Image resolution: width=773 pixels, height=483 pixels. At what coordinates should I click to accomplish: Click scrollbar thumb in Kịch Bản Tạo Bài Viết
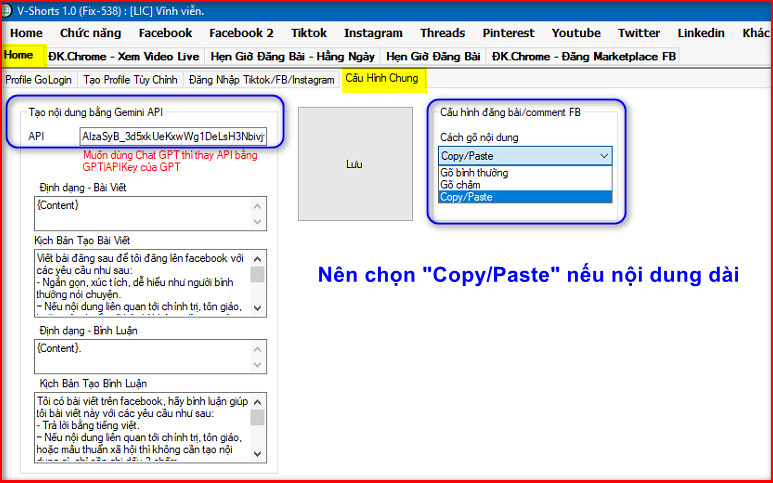[257, 274]
